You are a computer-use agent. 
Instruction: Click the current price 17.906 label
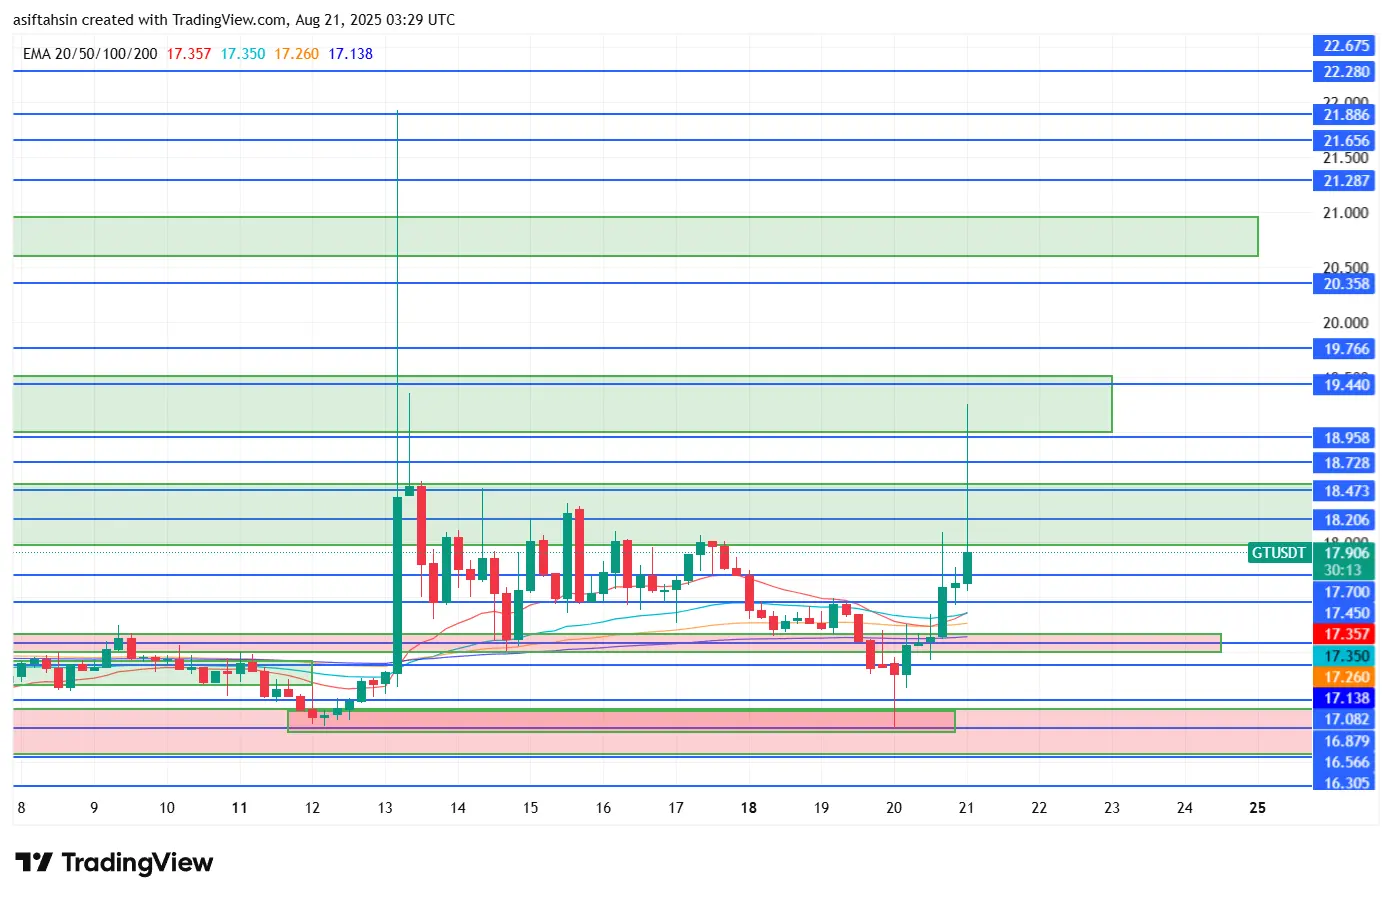click(1345, 553)
